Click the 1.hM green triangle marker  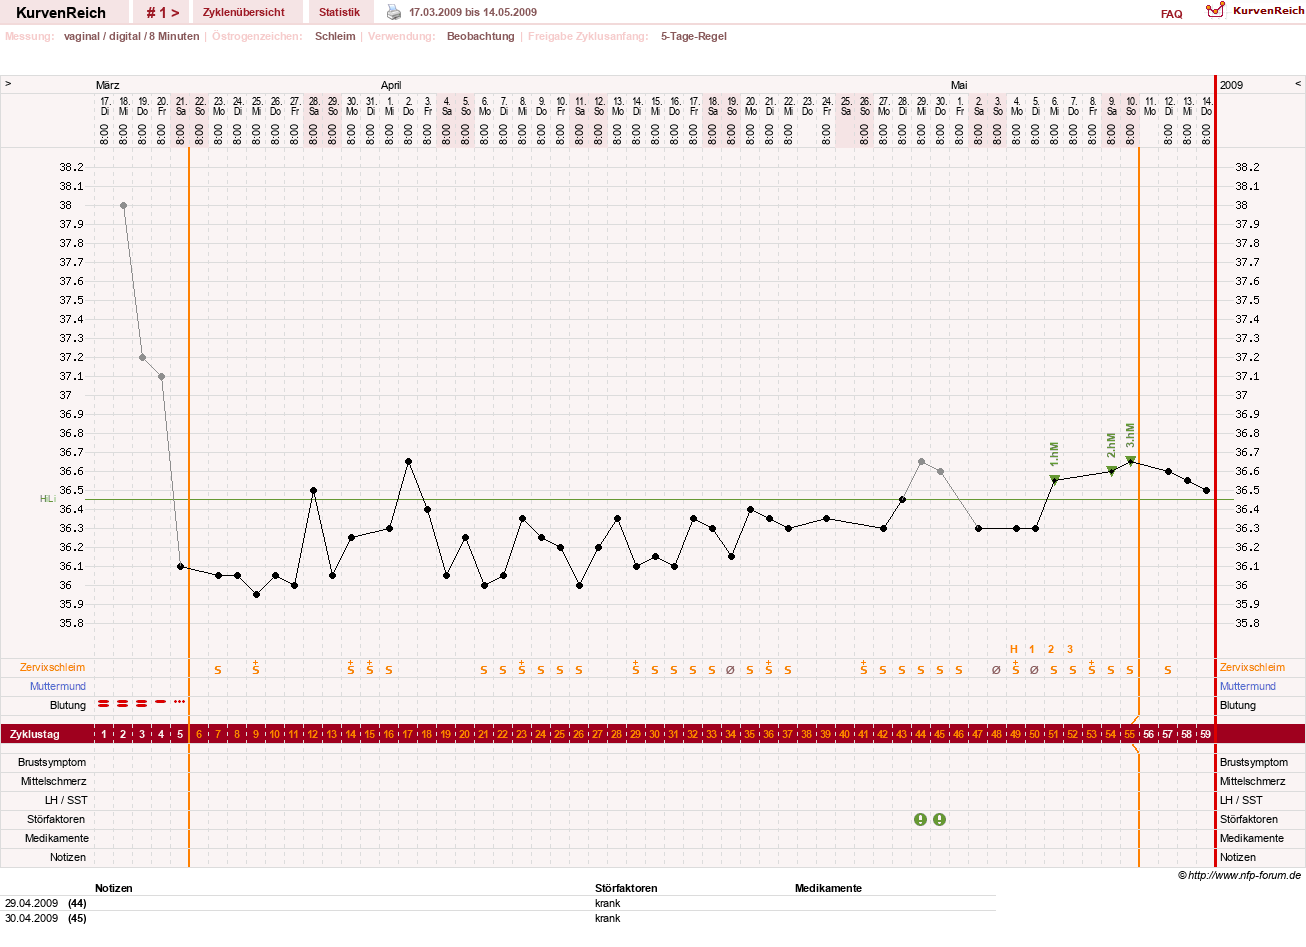coord(1054,479)
